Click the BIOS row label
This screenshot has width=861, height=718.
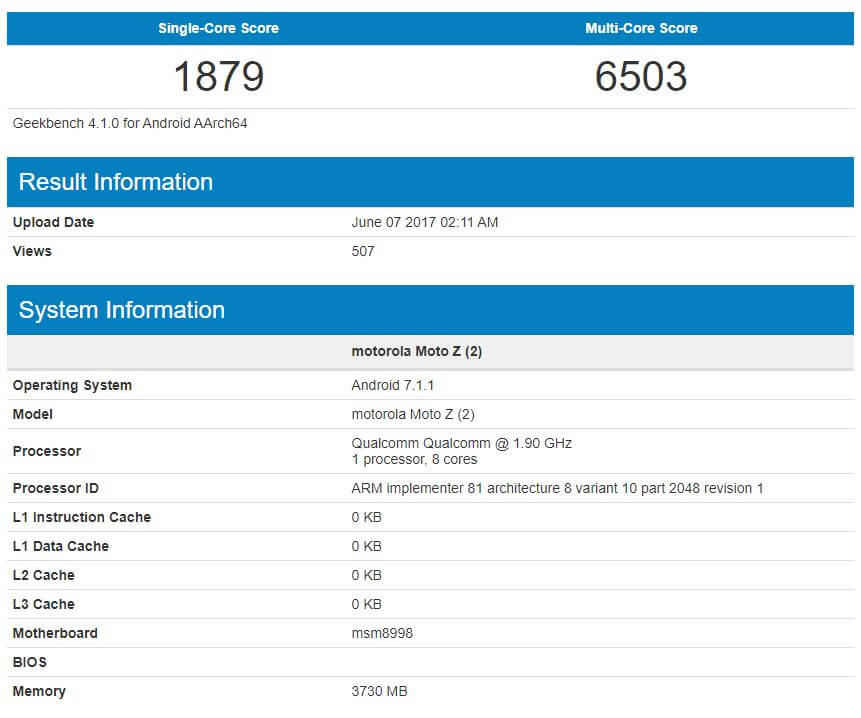(x=30, y=662)
